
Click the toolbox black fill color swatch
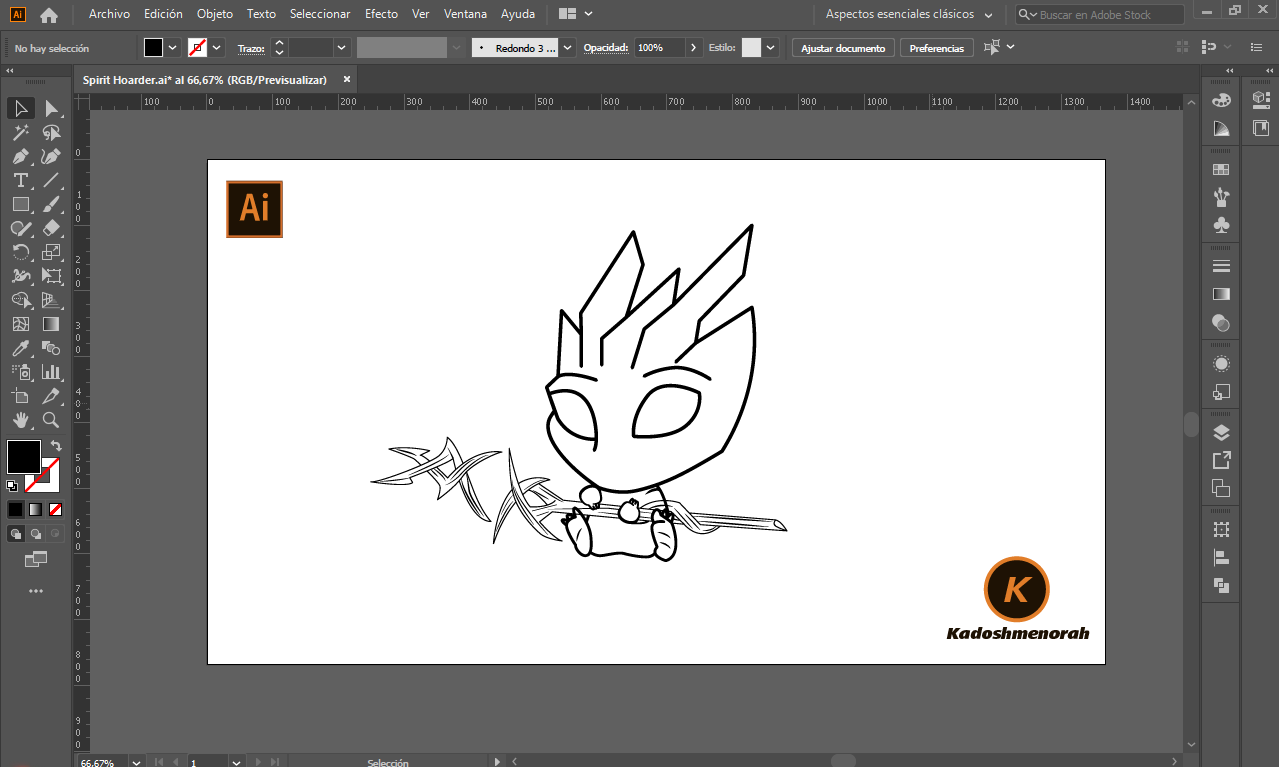coord(24,457)
